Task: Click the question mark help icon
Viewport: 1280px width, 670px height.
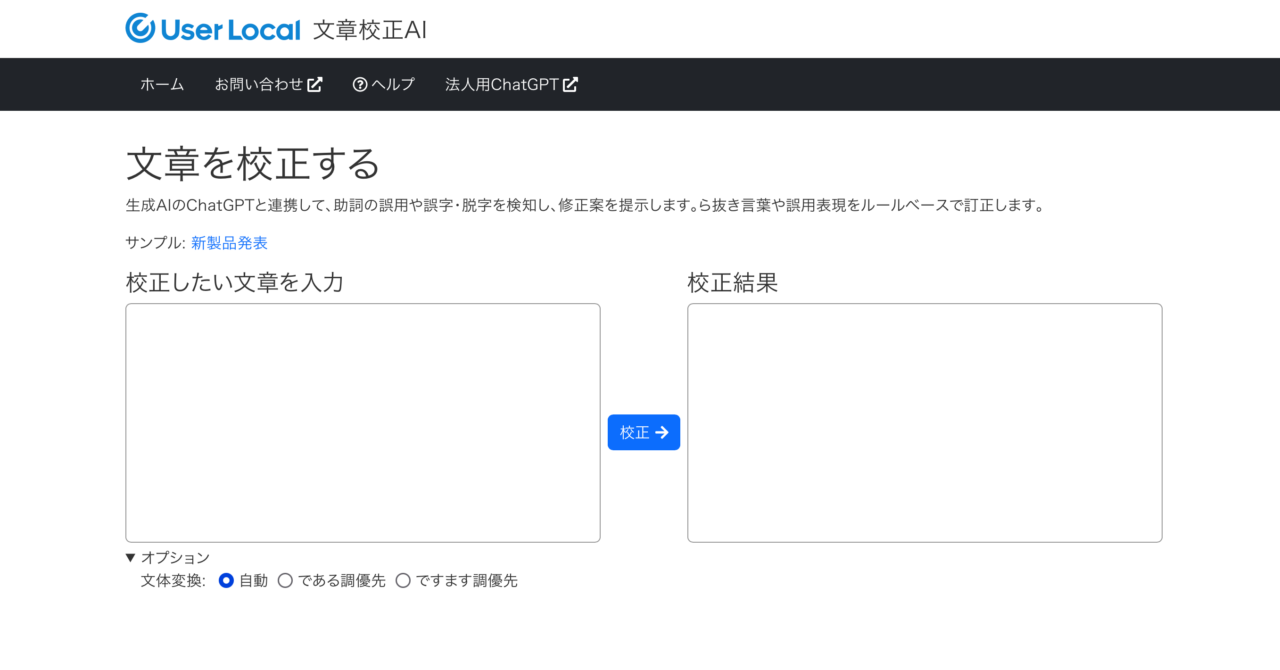Action: click(359, 84)
